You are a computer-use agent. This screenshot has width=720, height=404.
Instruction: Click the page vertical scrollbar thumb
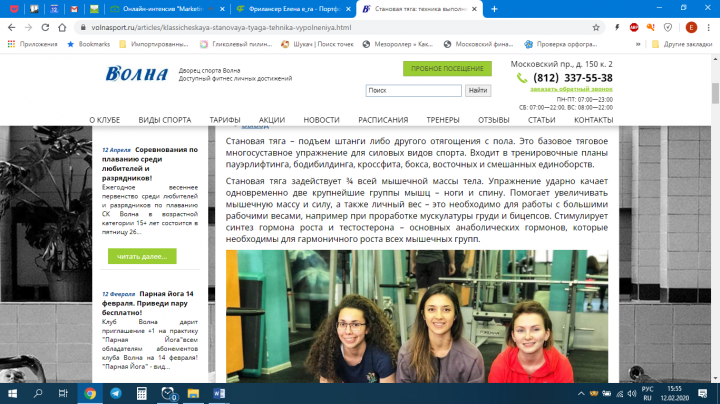(x=715, y=93)
